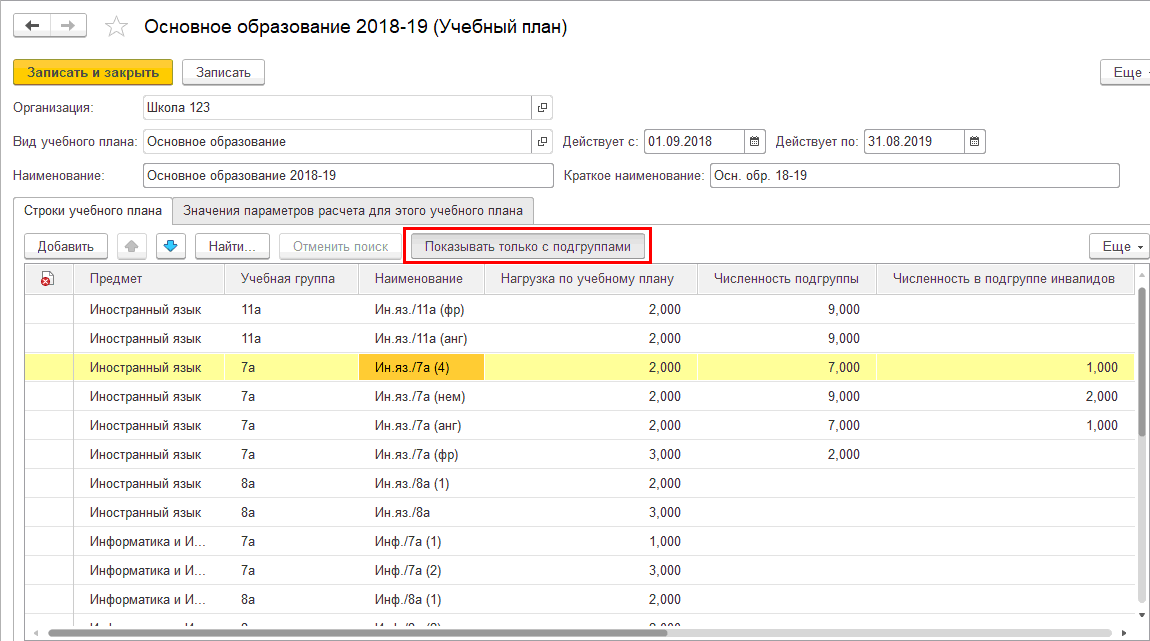Select the highlighted cell Ин.яз./7а (4)
The height and width of the screenshot is (641, 1150).
click(x=421, y=367)
